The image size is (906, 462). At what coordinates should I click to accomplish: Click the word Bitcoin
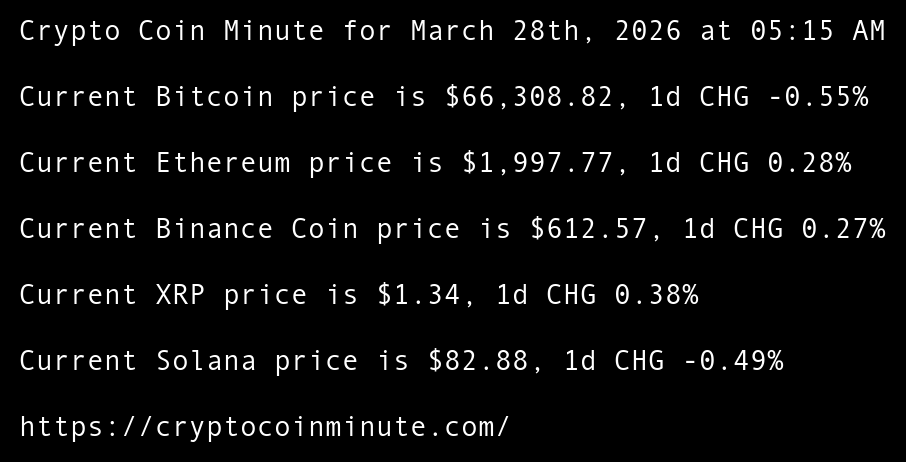pyautogui.click(x=214, y=97)
